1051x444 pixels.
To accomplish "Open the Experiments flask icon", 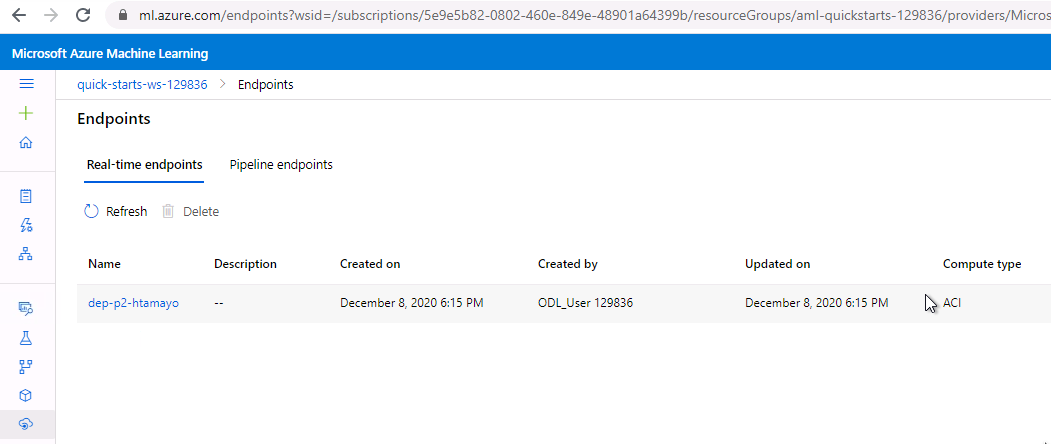I will pos(26,337).
